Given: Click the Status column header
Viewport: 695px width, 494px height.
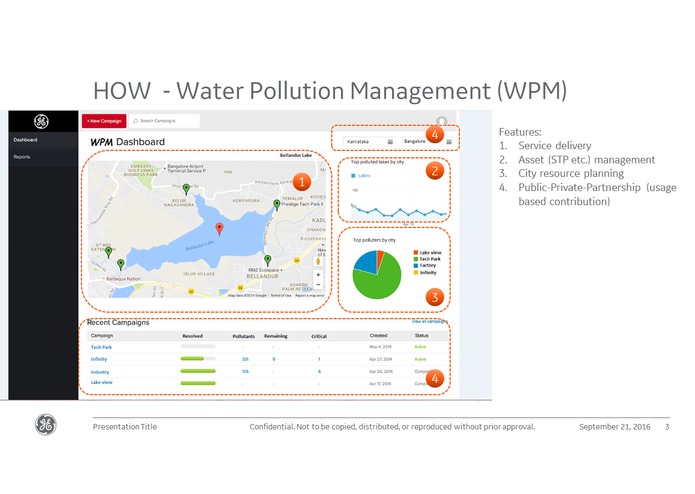Looking at the screenshot, I should tap(422, 336).
